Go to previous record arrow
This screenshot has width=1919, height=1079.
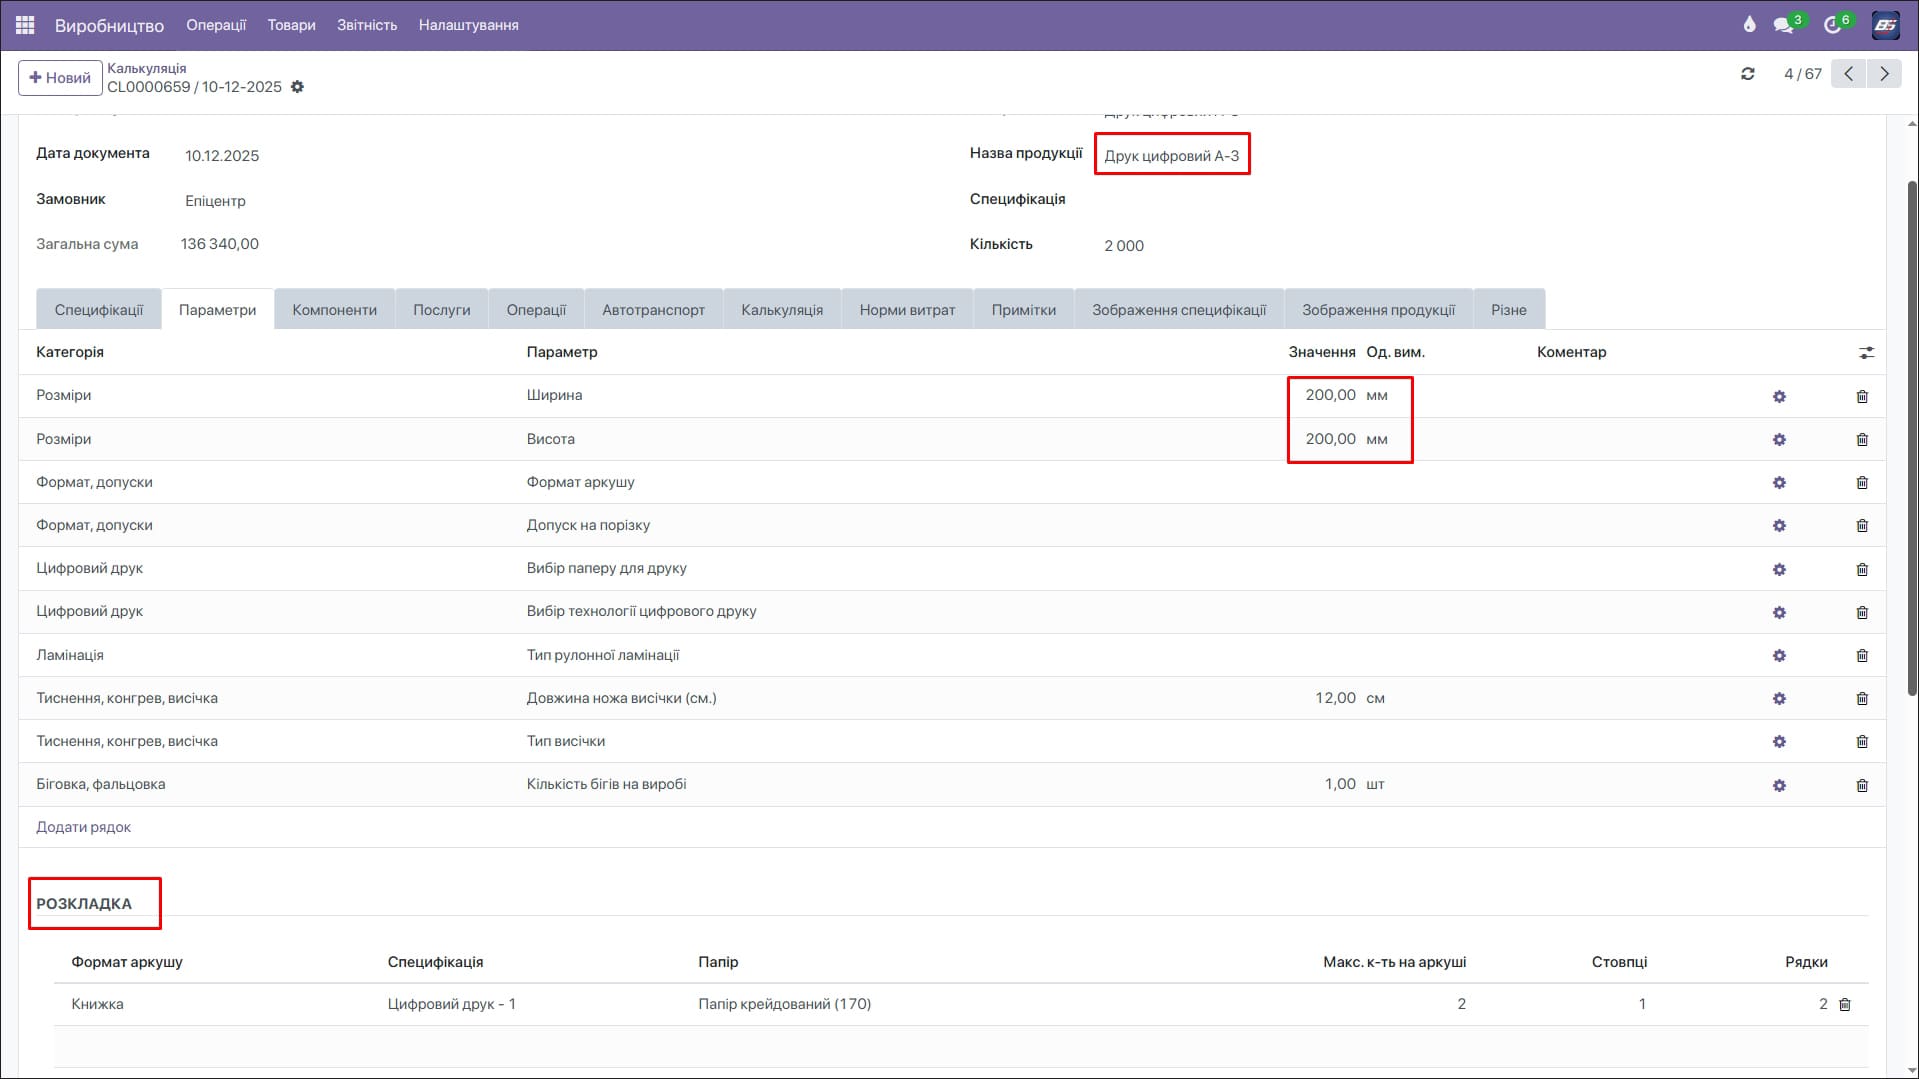(x=1848, y=74)
